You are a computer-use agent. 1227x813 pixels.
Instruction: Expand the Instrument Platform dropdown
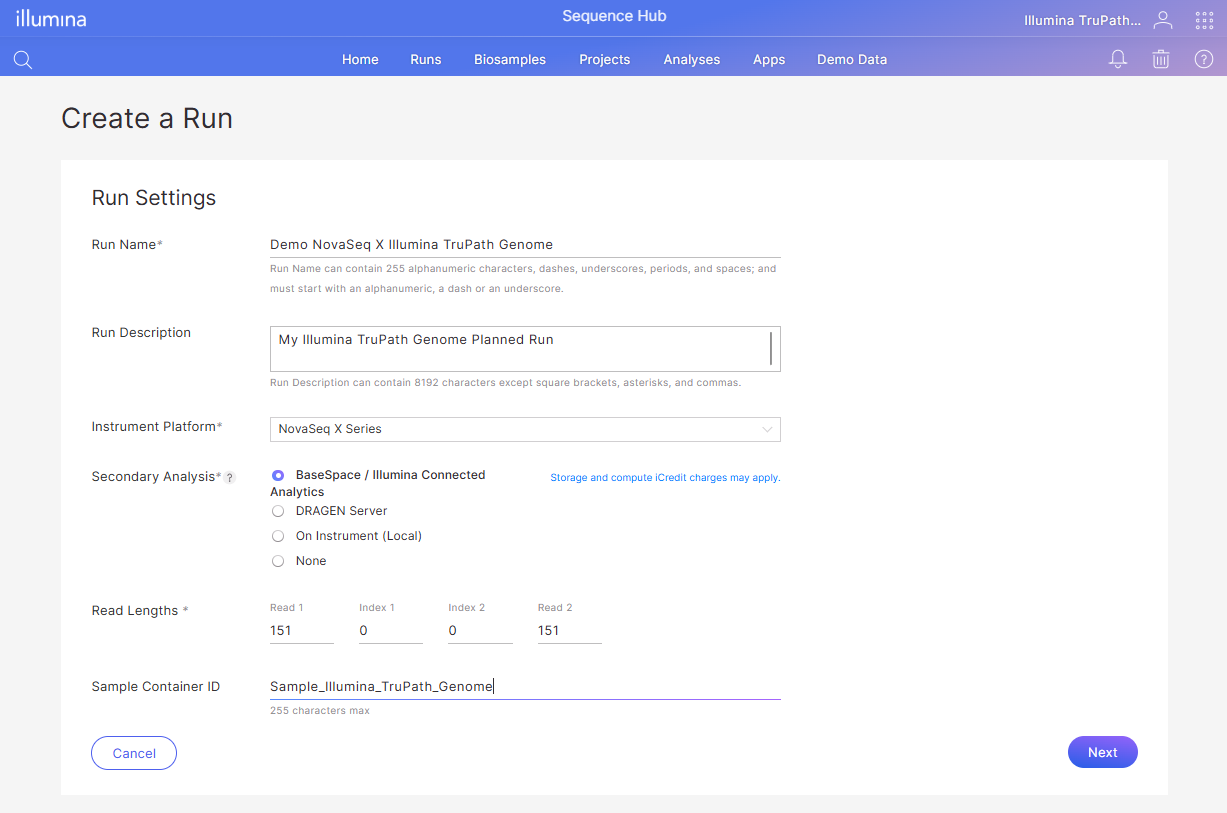pyautogui.click(x=525, y=429)
